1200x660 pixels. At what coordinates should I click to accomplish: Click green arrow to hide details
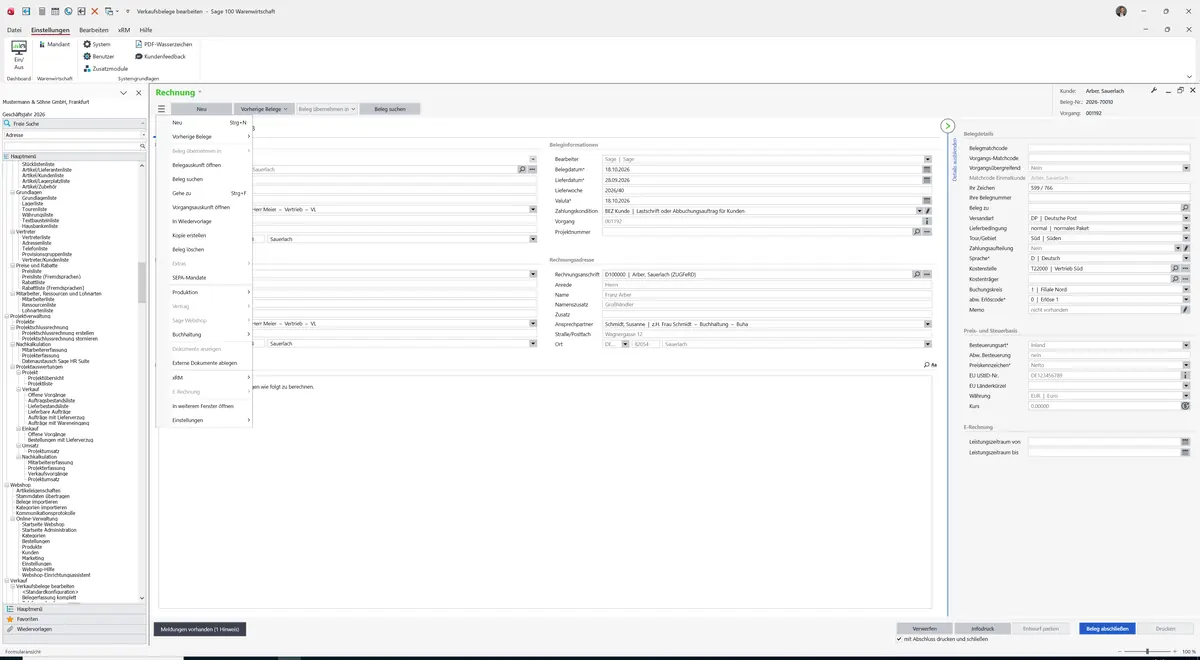(948, 126)
